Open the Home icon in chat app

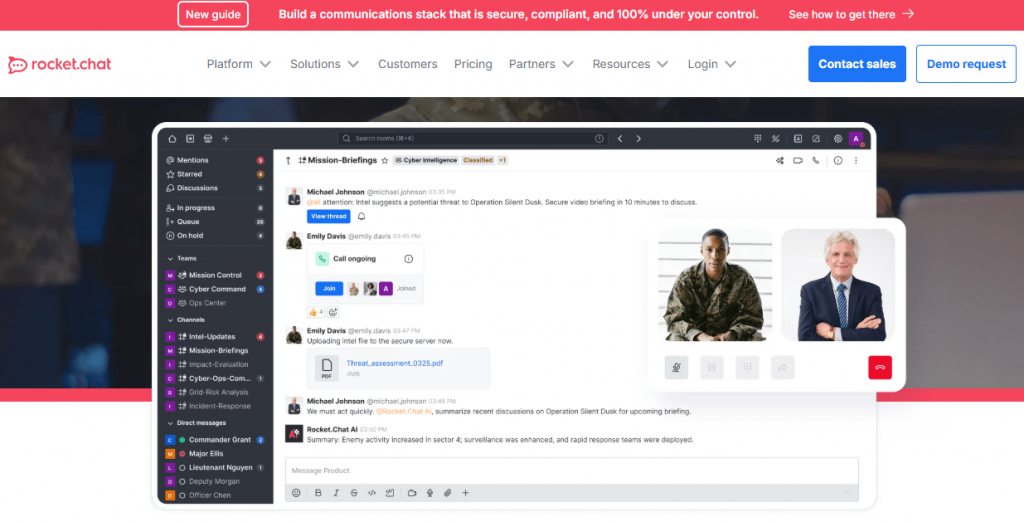(x=172, y=139)
